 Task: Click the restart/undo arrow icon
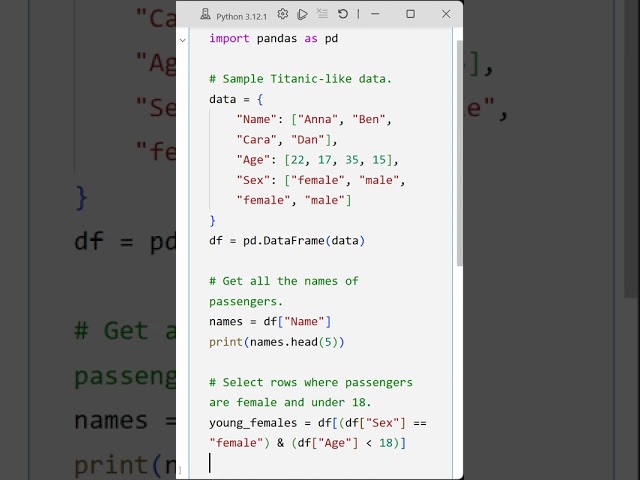click(343, 14)
